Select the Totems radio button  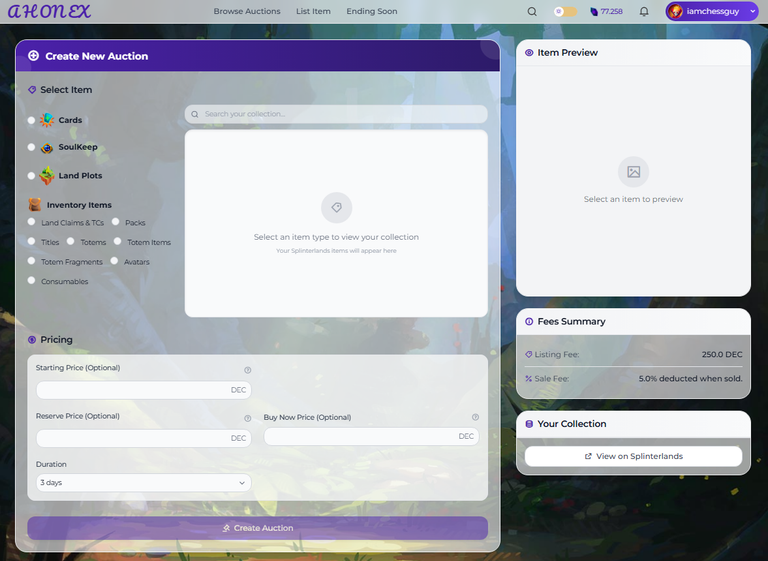point(71,241)
